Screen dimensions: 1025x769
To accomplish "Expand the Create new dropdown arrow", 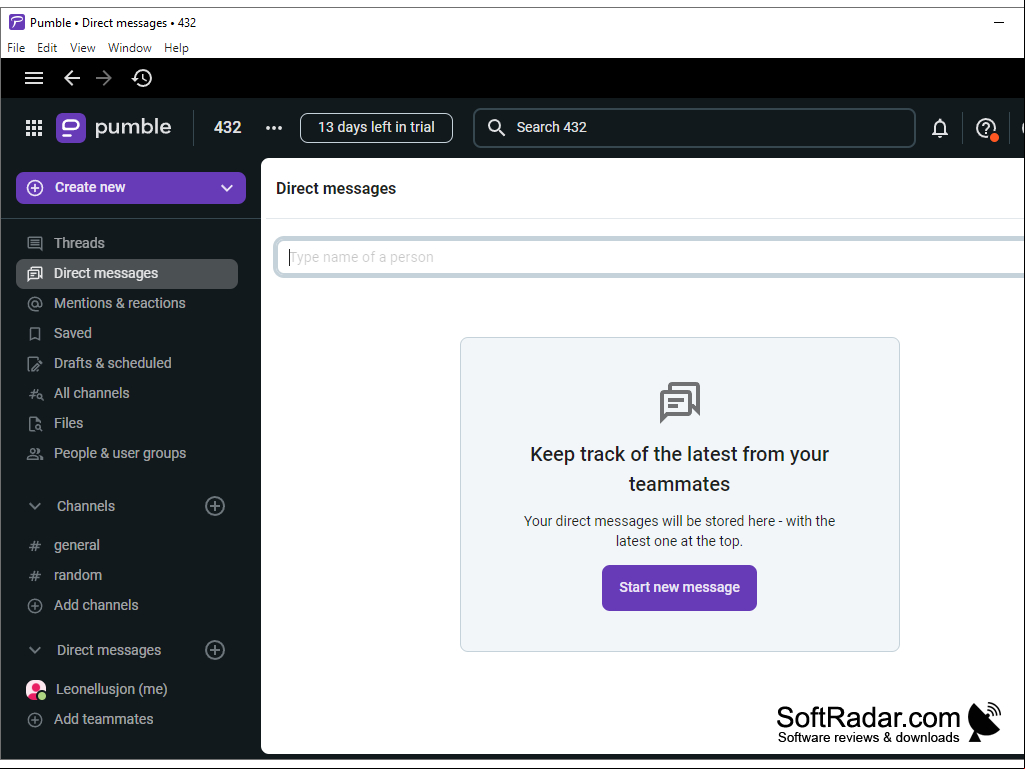I will 227,188.
